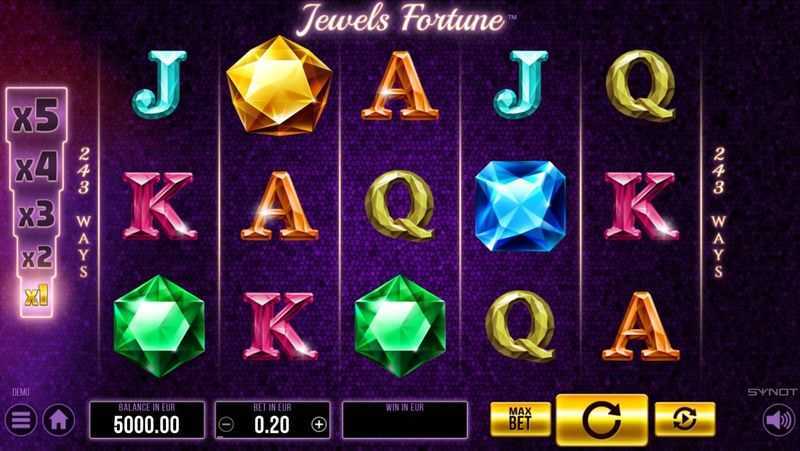This screenshot has width=800, height=451.
Task: Click the green gem in the first reel
Action: pos(159,326)
